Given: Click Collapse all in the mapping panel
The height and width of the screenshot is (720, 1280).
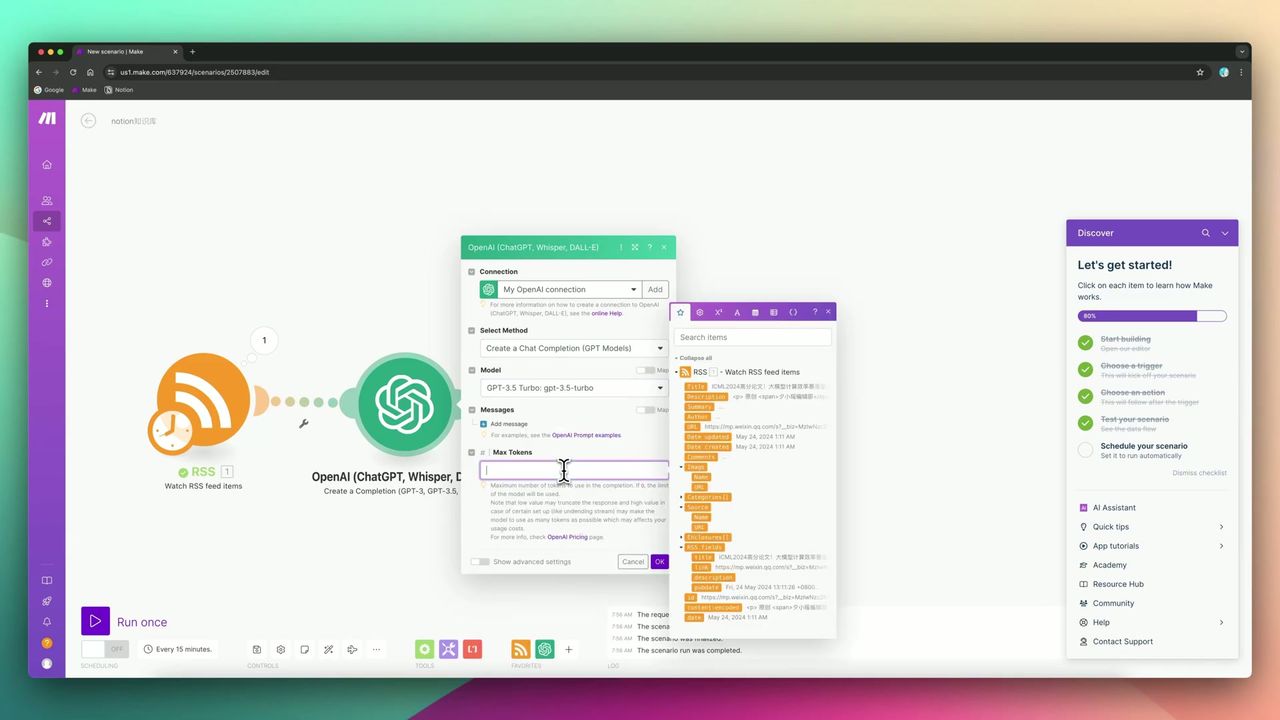Looking at the screenshot, I should [x=694, y=357].
